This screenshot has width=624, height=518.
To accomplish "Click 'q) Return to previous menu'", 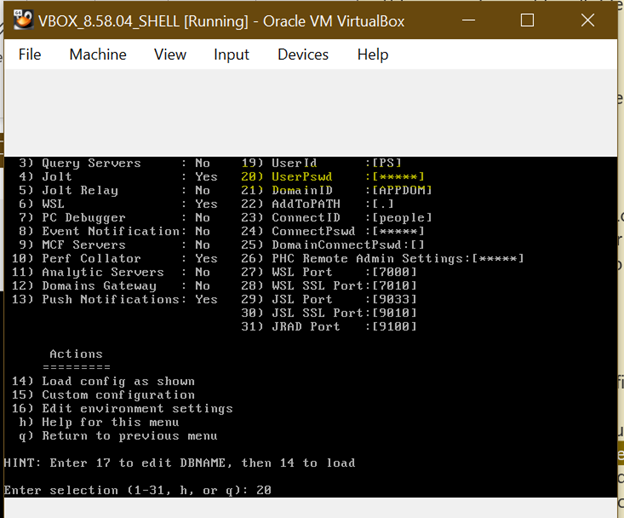I will [118, 436].
